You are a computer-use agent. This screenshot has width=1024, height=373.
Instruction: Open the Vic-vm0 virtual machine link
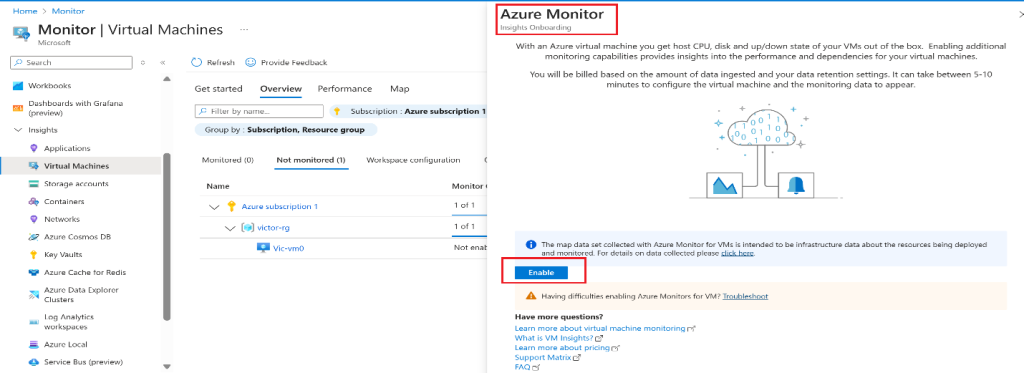coord(288,248)
